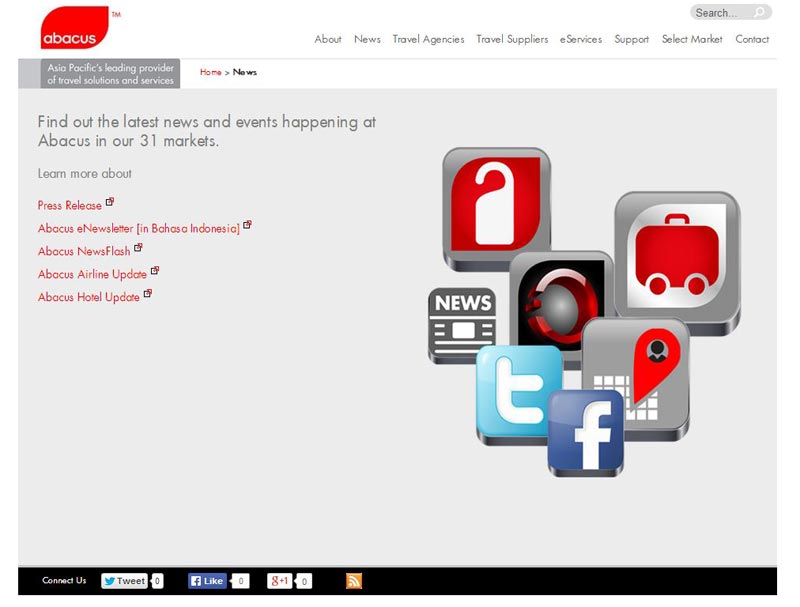This screenshot has height=607, width=800.
Task: Open the Abacus NewsFlash link
Action: pos(84,251)
